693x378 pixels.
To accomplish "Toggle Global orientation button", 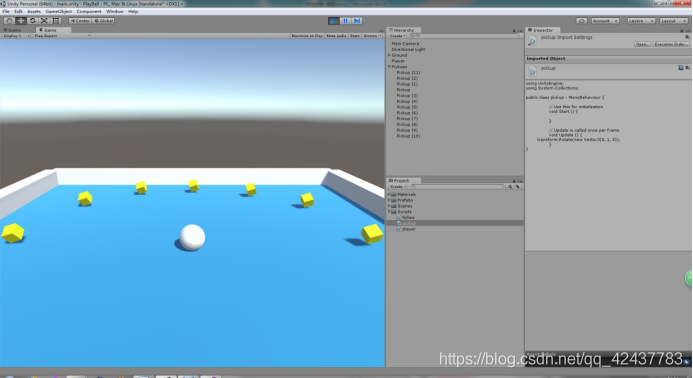I will tap(104, 21).
